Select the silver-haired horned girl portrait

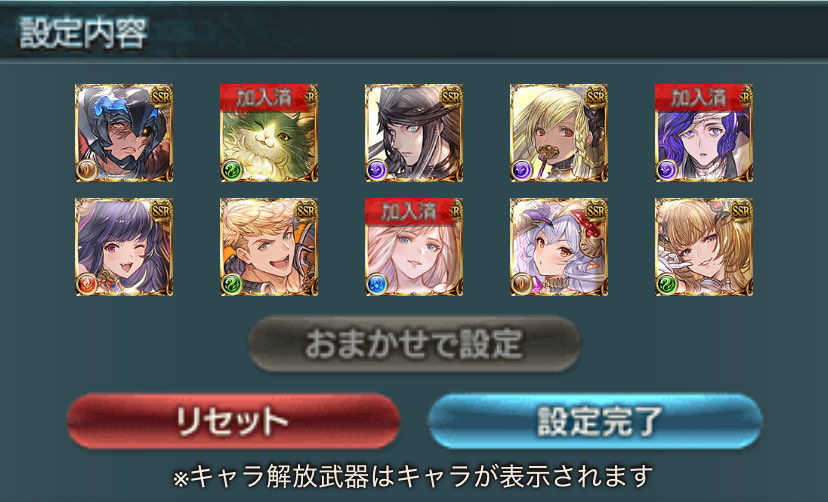[x=559, y=247]
